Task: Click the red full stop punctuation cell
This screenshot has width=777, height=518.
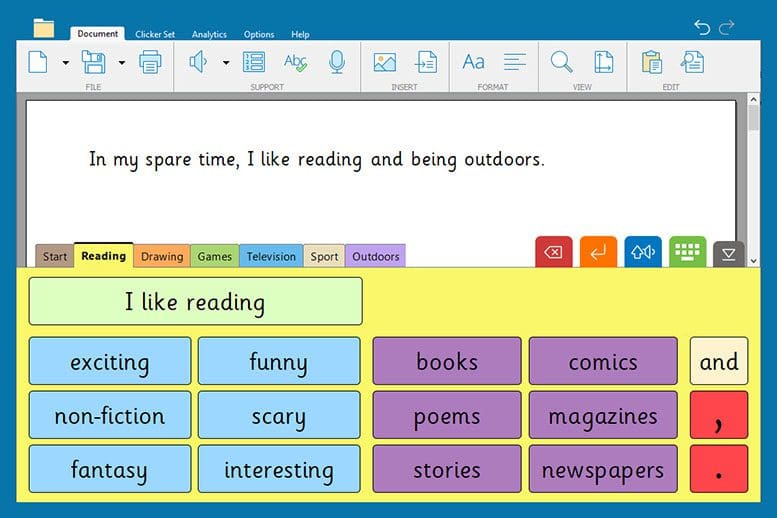Action: coord(719,469)
